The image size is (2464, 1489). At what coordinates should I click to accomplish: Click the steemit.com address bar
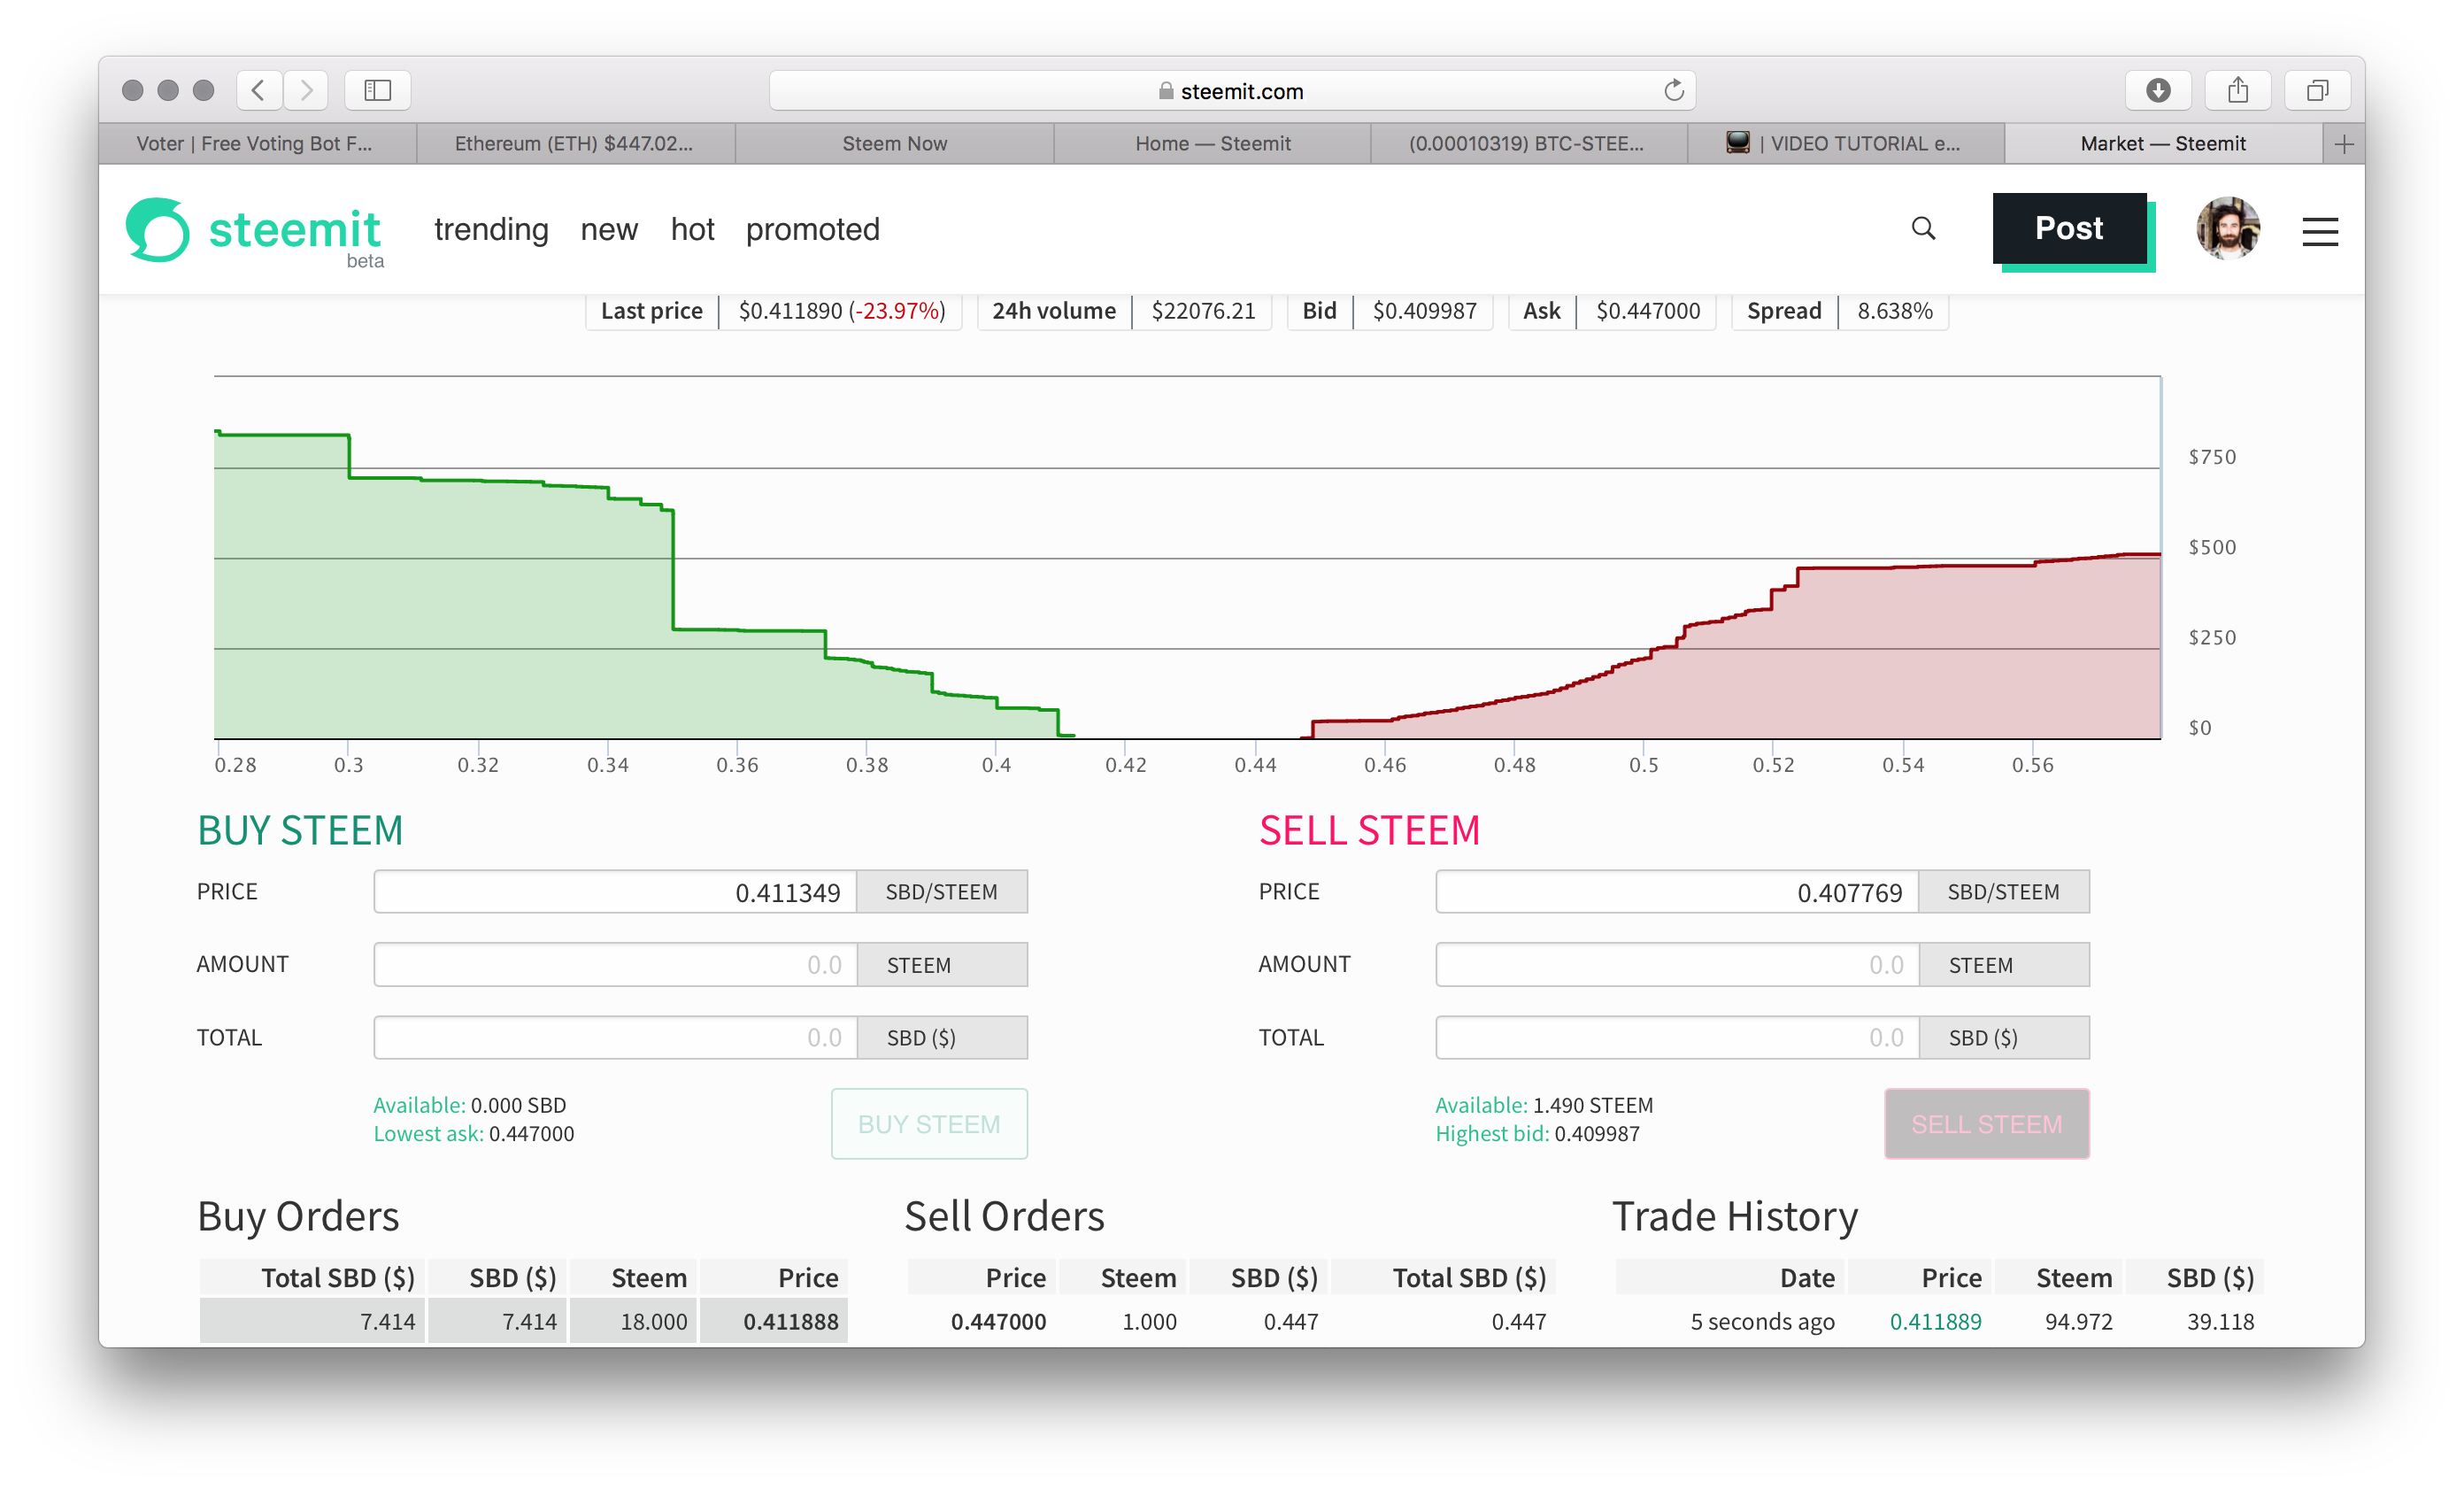pos(1232,91)
